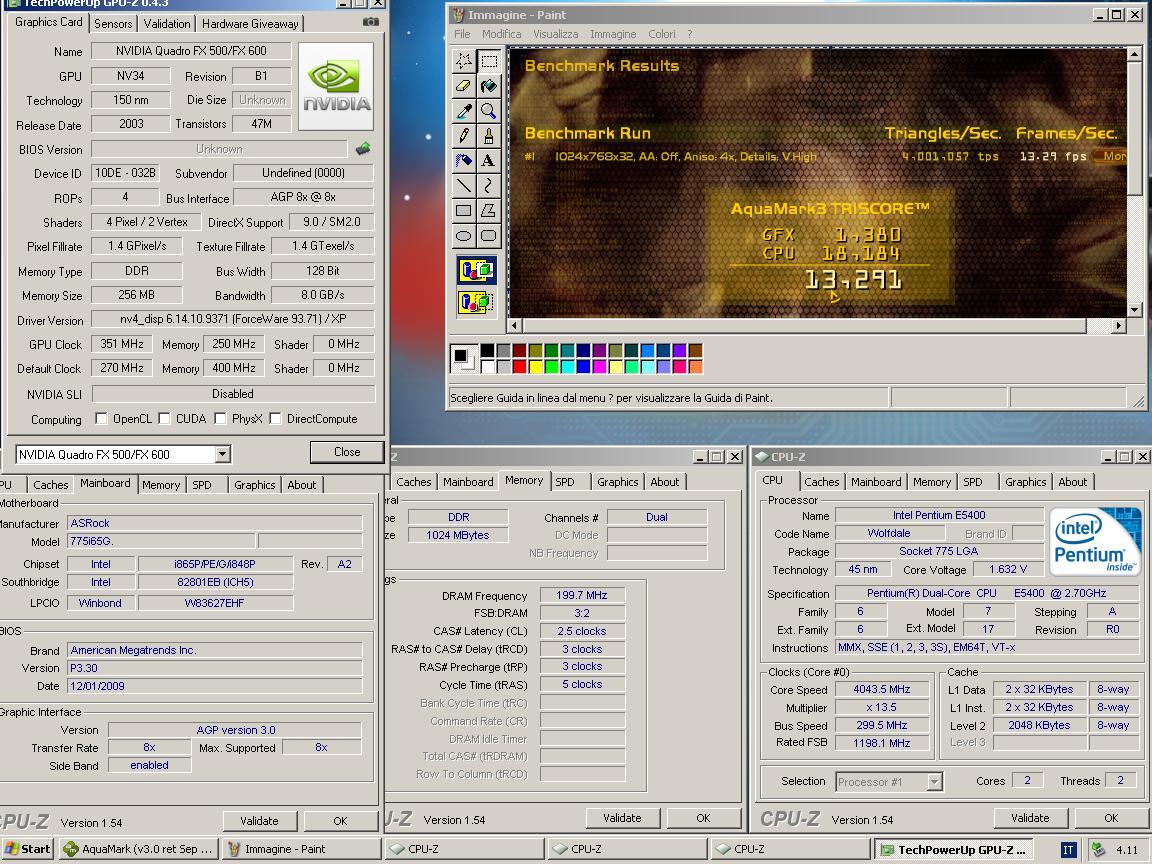Pick the bright red swatch in Paint palette
This screenshot has height=864, width=1152.
[519, 366]
